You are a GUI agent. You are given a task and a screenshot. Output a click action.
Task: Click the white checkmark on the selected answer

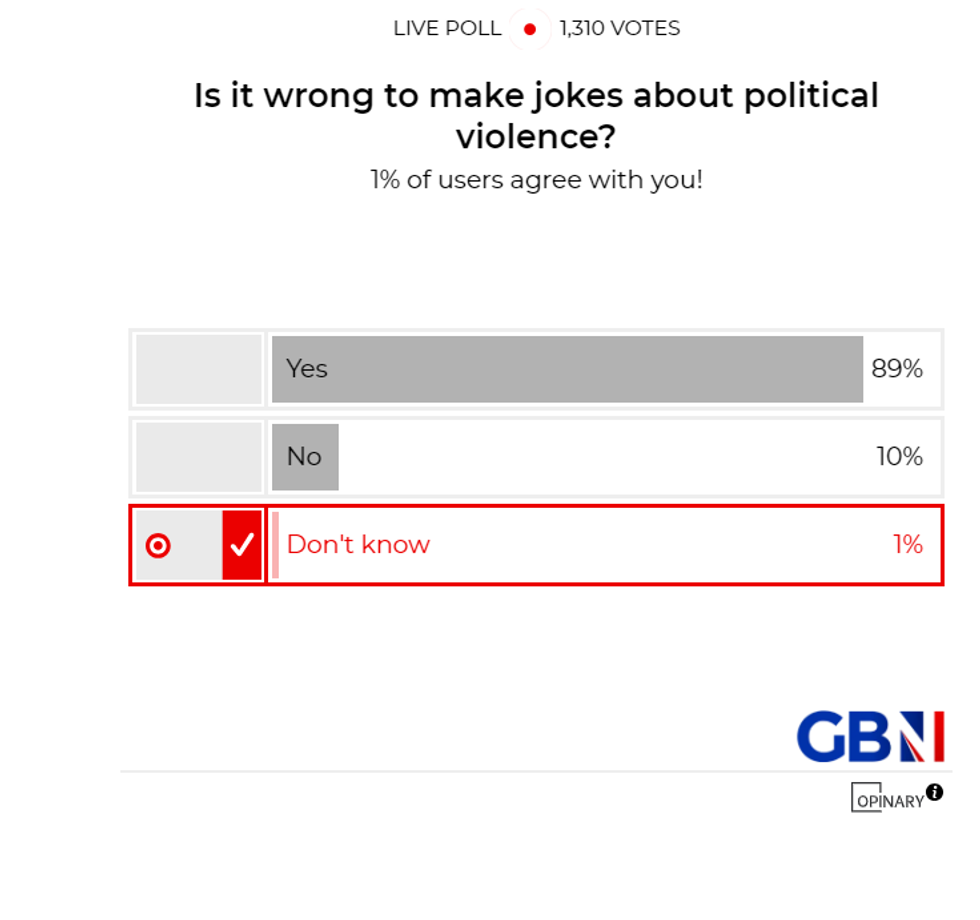tap(241, 545)
